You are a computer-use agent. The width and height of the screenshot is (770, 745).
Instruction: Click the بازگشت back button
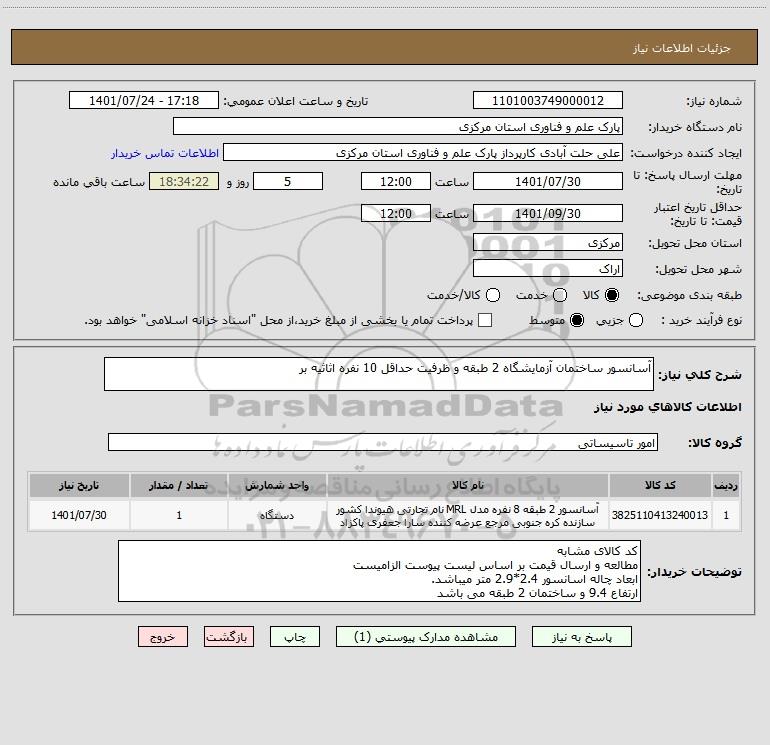[229, 637]
